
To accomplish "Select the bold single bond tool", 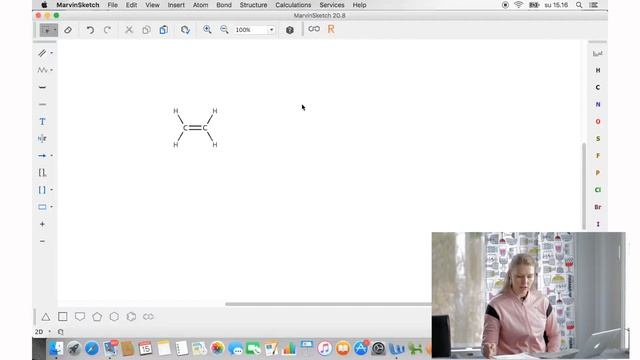I will coord(42,87).
